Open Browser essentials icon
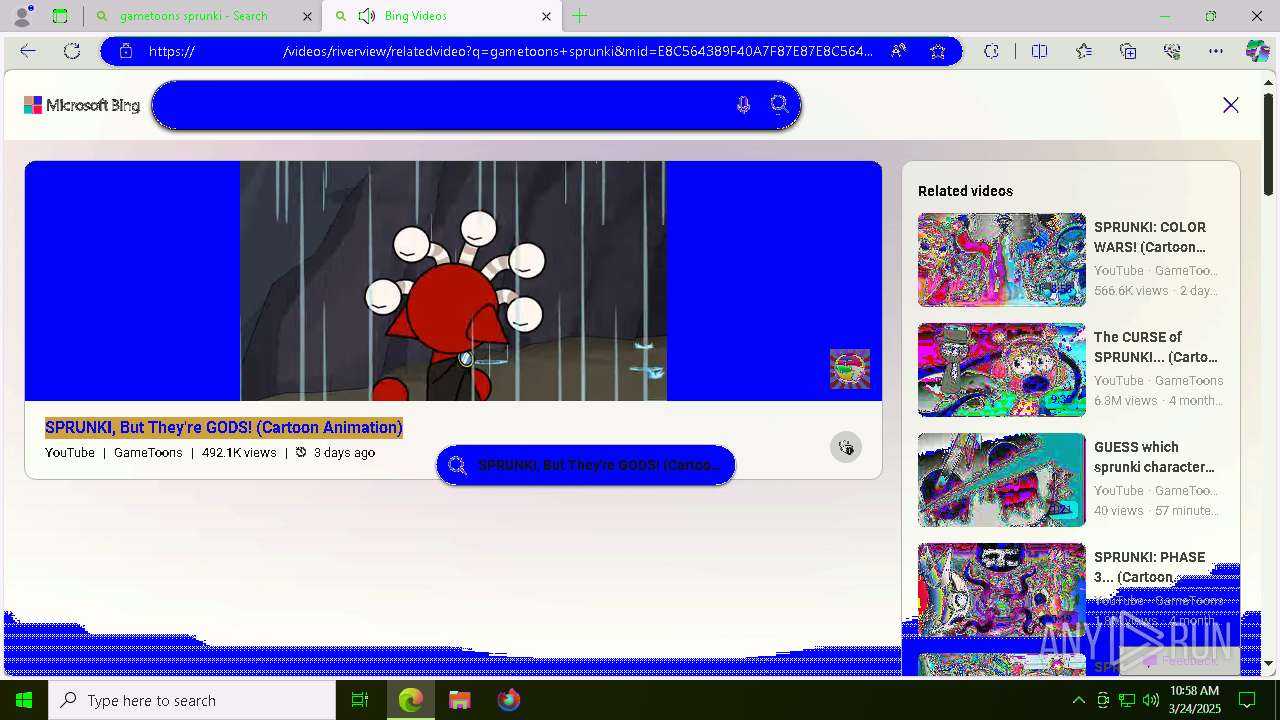 [x=1172, y=51]
